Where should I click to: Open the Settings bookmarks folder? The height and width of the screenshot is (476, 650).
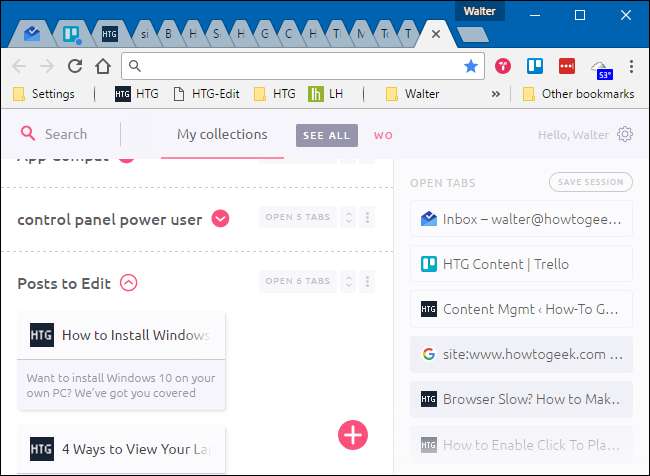44,94
